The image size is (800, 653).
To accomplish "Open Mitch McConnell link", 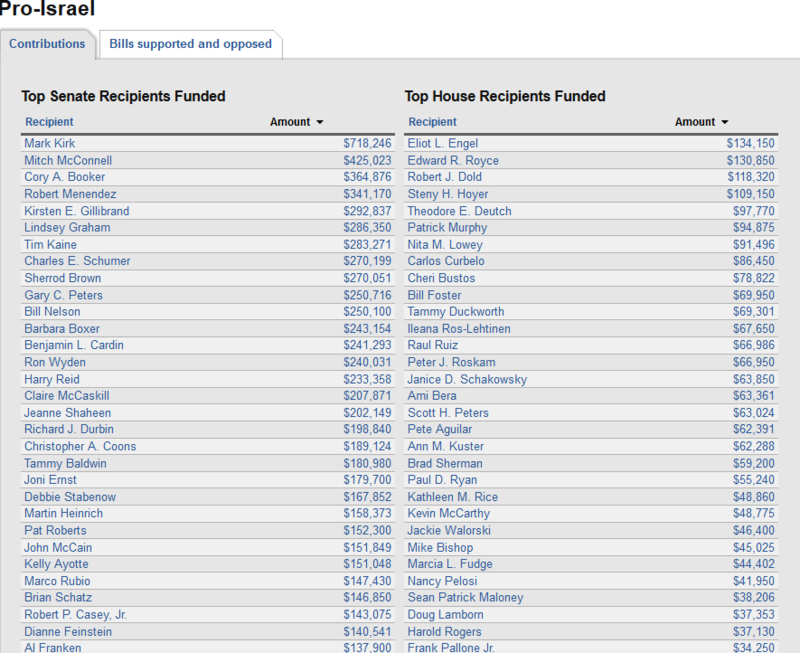I will [x=68, y=161].
